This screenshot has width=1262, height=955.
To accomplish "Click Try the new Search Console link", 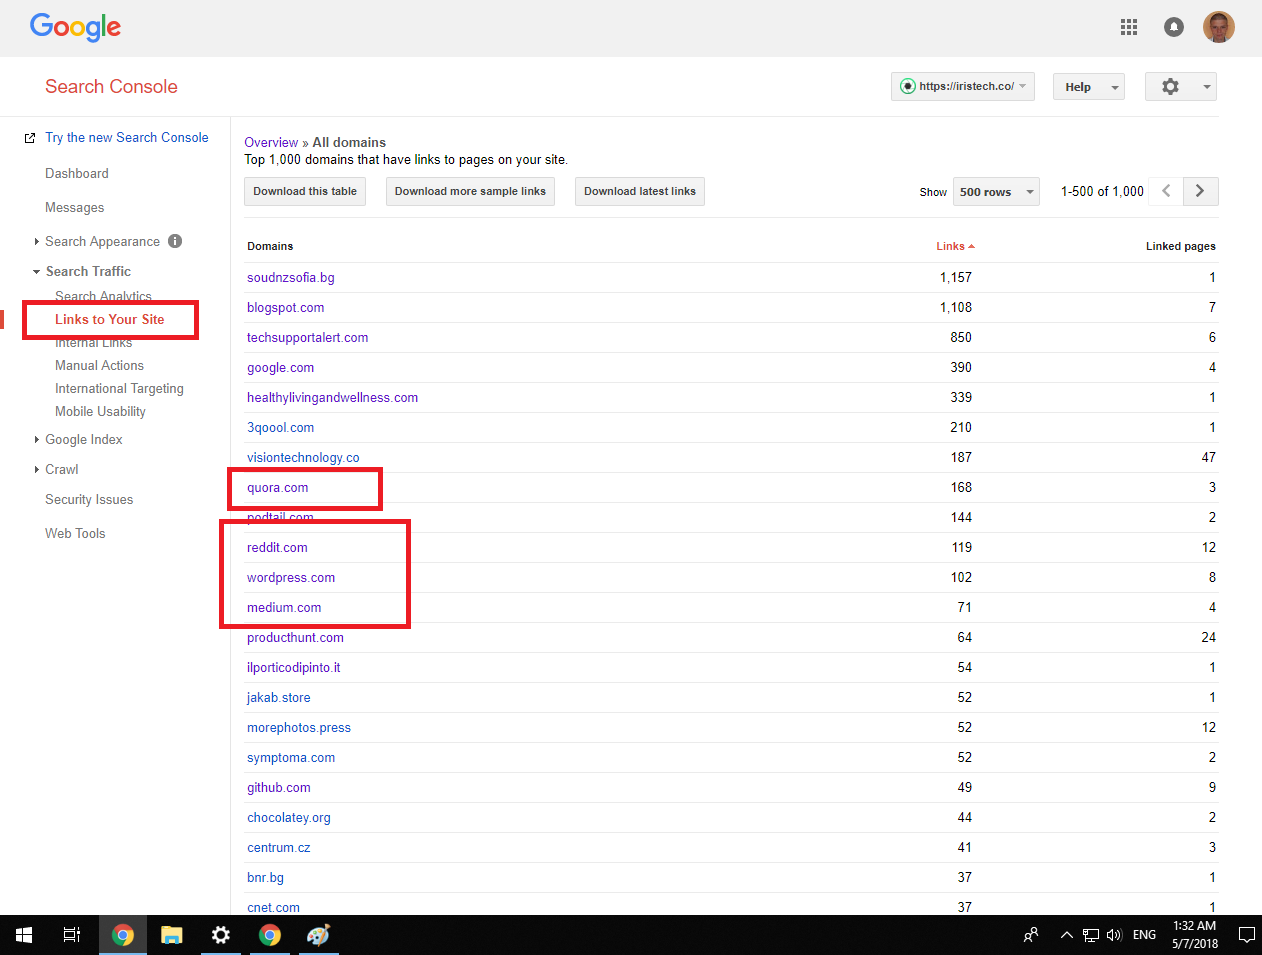I will click(127, 137).
